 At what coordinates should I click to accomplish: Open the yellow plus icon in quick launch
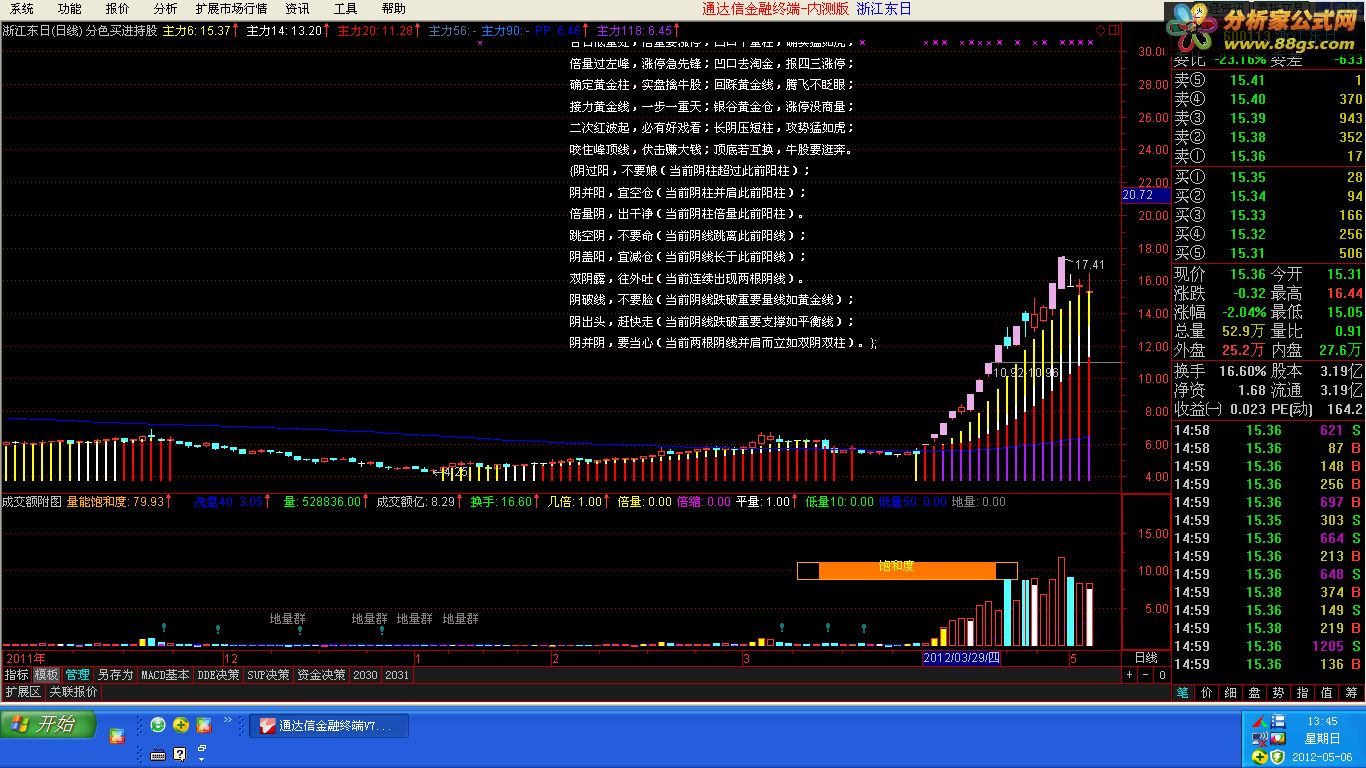pyautogui.click(x=181, y=725)
